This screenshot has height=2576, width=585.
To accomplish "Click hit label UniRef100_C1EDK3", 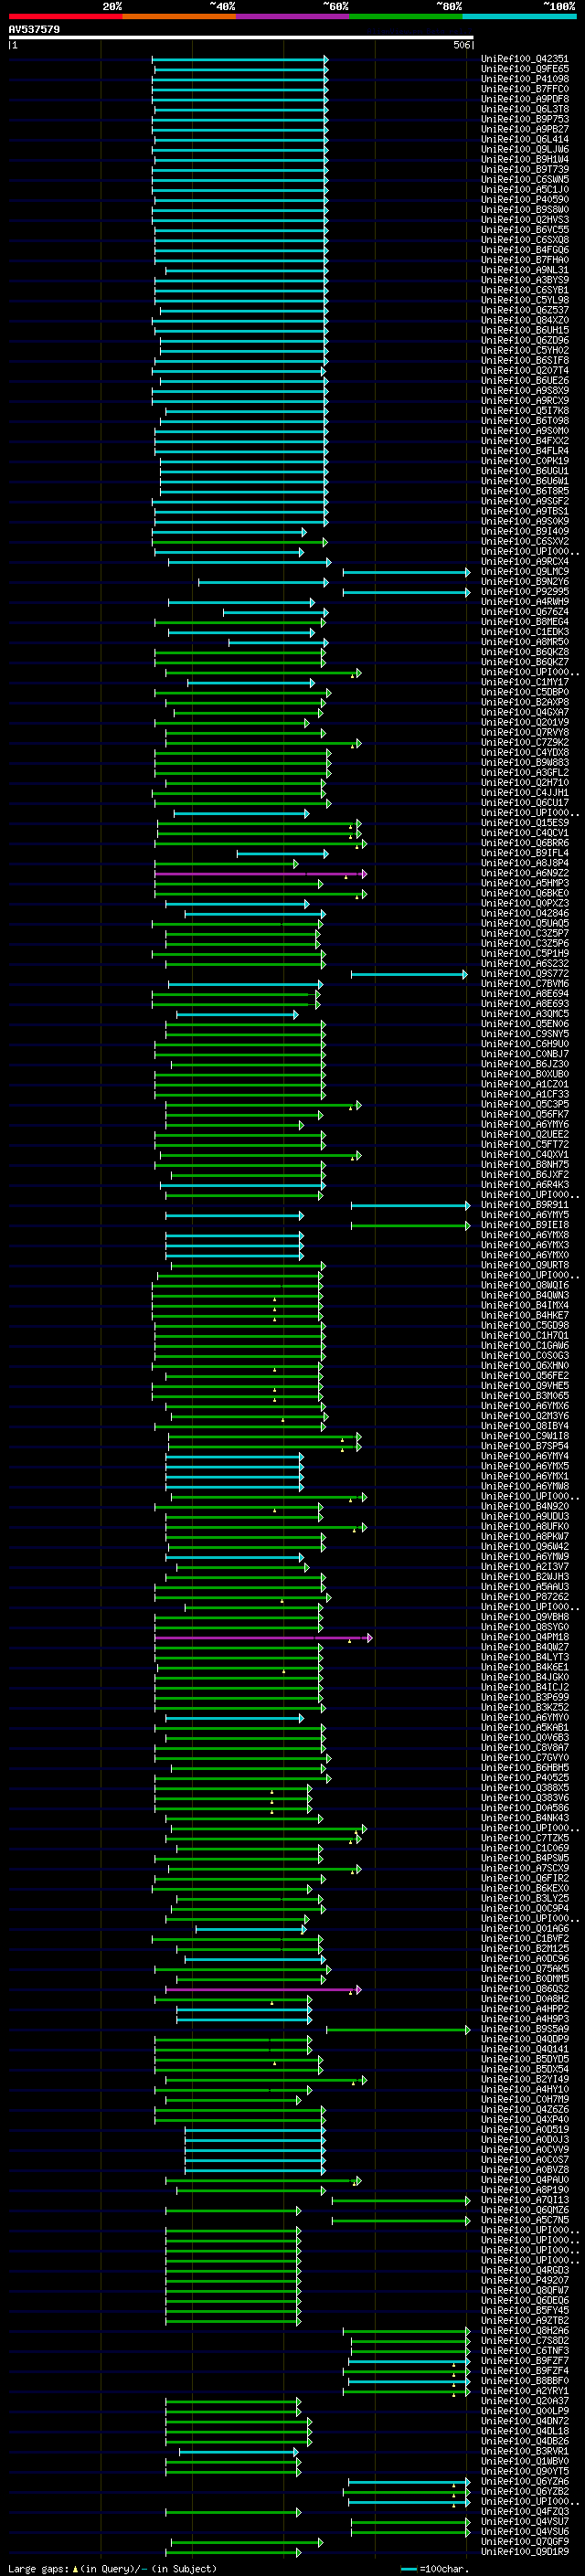I will click(525, 632).
